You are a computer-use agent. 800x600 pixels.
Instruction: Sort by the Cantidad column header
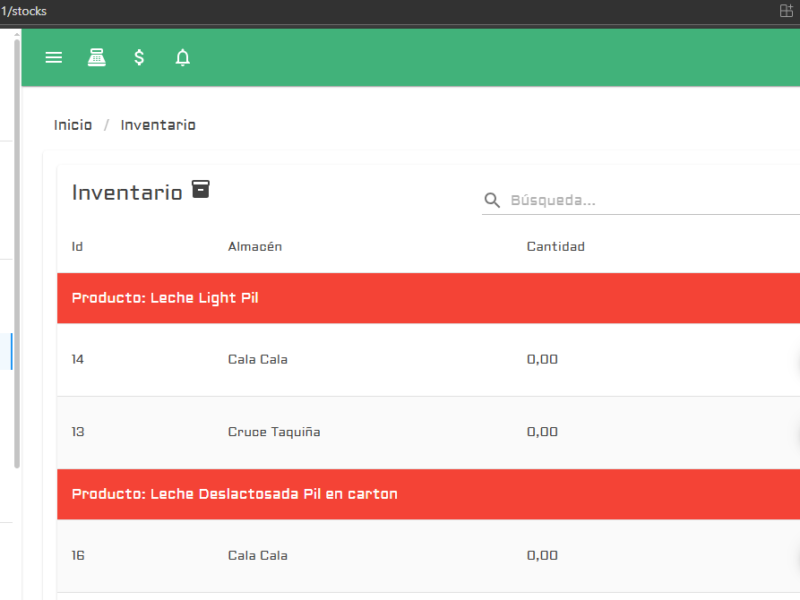pos(555,247)
